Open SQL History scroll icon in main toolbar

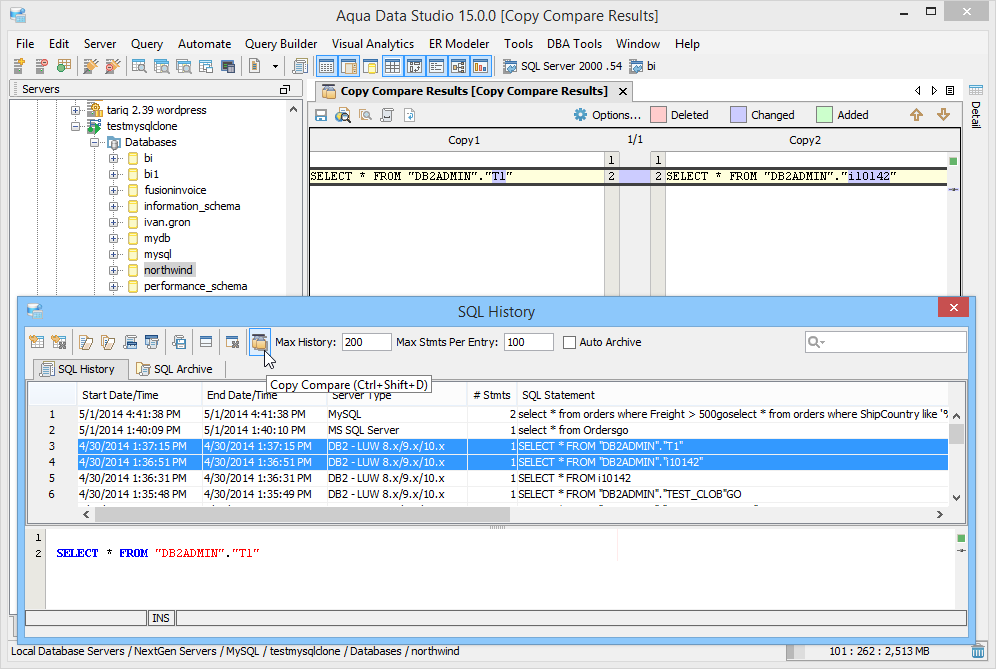pyautogui.click(x=300, y=66)
